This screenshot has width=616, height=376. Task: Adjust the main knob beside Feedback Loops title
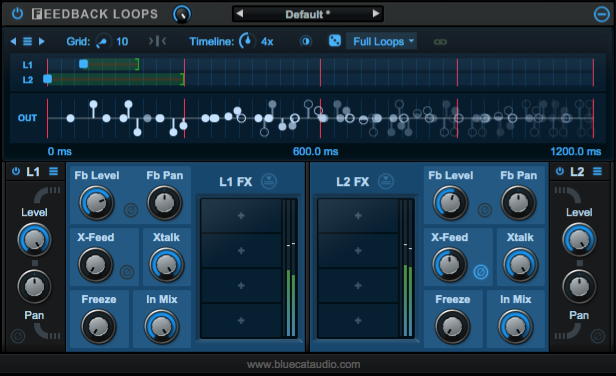pyautogui.click(x=182, y=14)
